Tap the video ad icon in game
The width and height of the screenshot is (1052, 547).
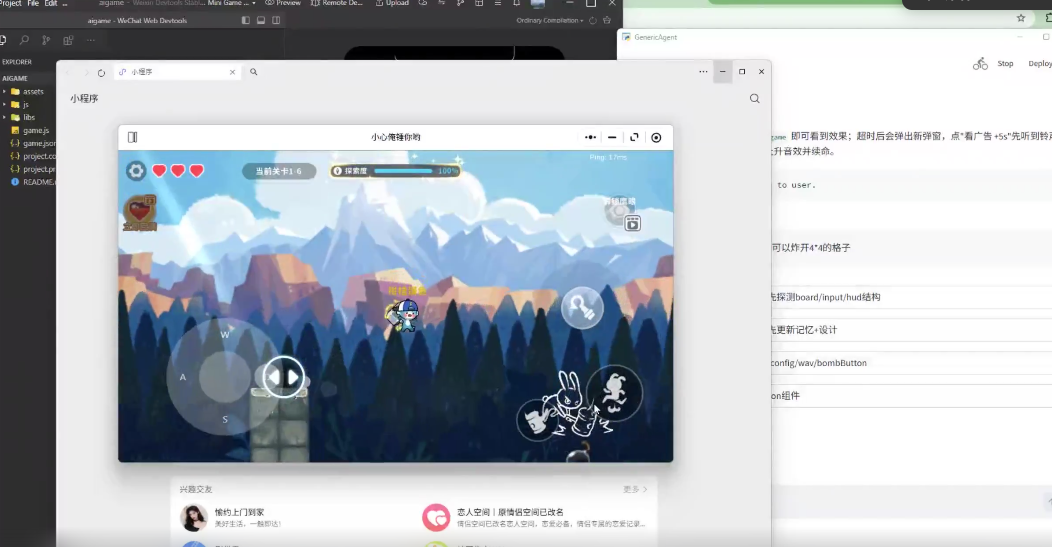(x=632, y=223)
